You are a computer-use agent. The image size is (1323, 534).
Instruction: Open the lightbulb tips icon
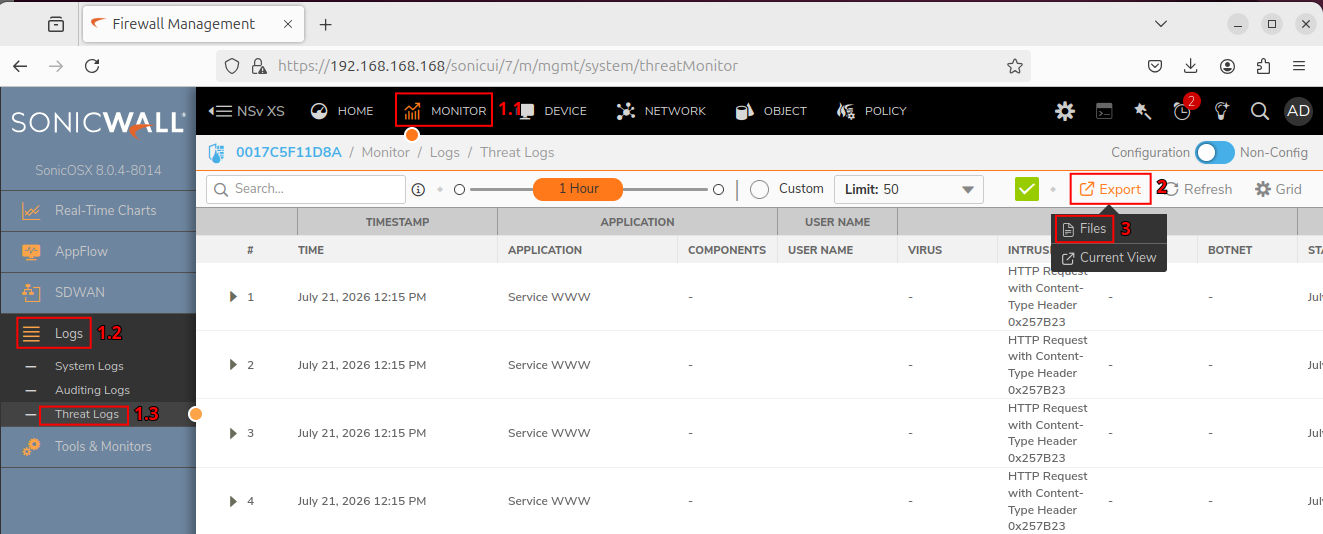point(1221,111)
